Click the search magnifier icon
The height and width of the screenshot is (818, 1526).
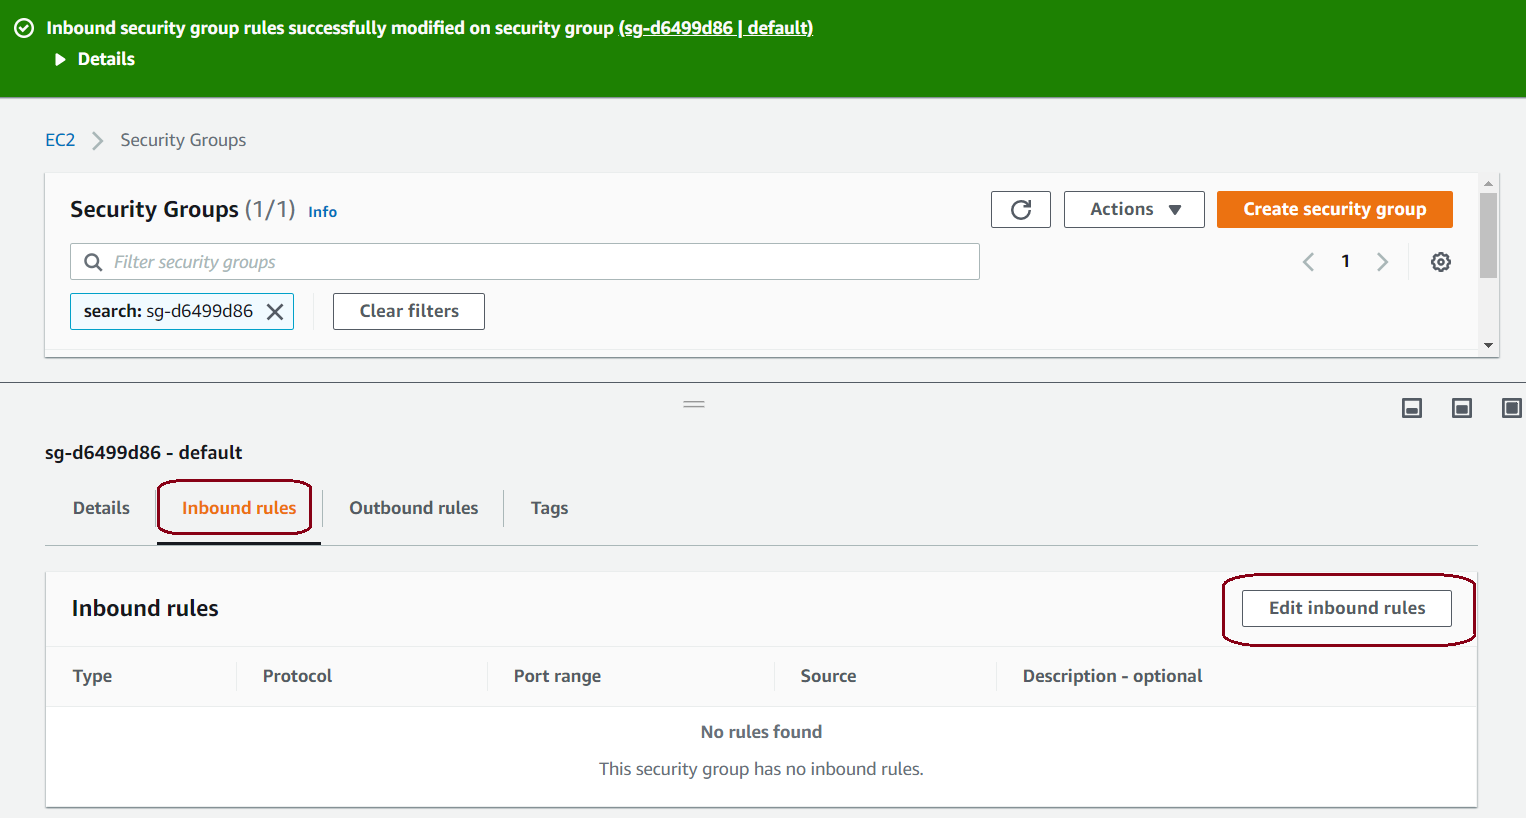[x=93, y=262]
